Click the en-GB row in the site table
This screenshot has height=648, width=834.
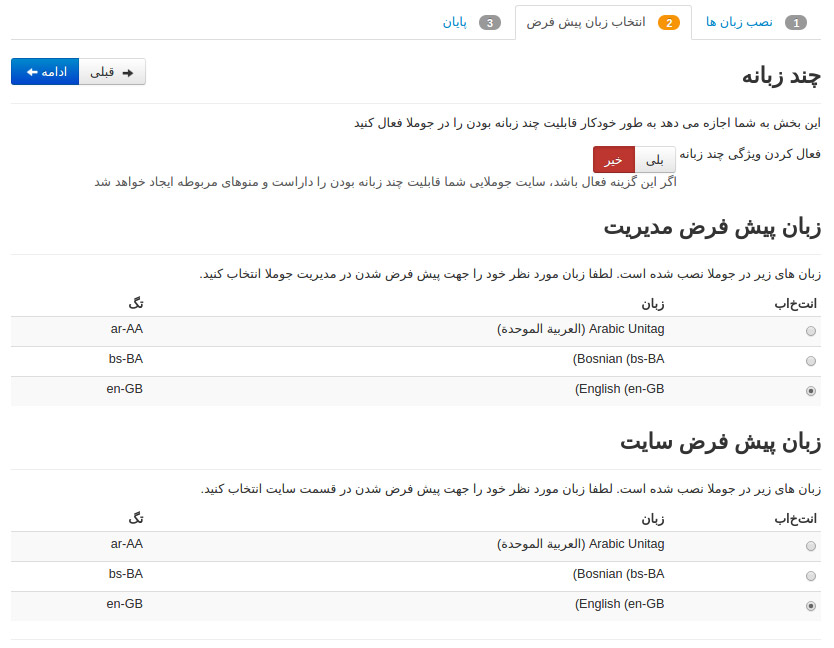[x=400, y=605]
